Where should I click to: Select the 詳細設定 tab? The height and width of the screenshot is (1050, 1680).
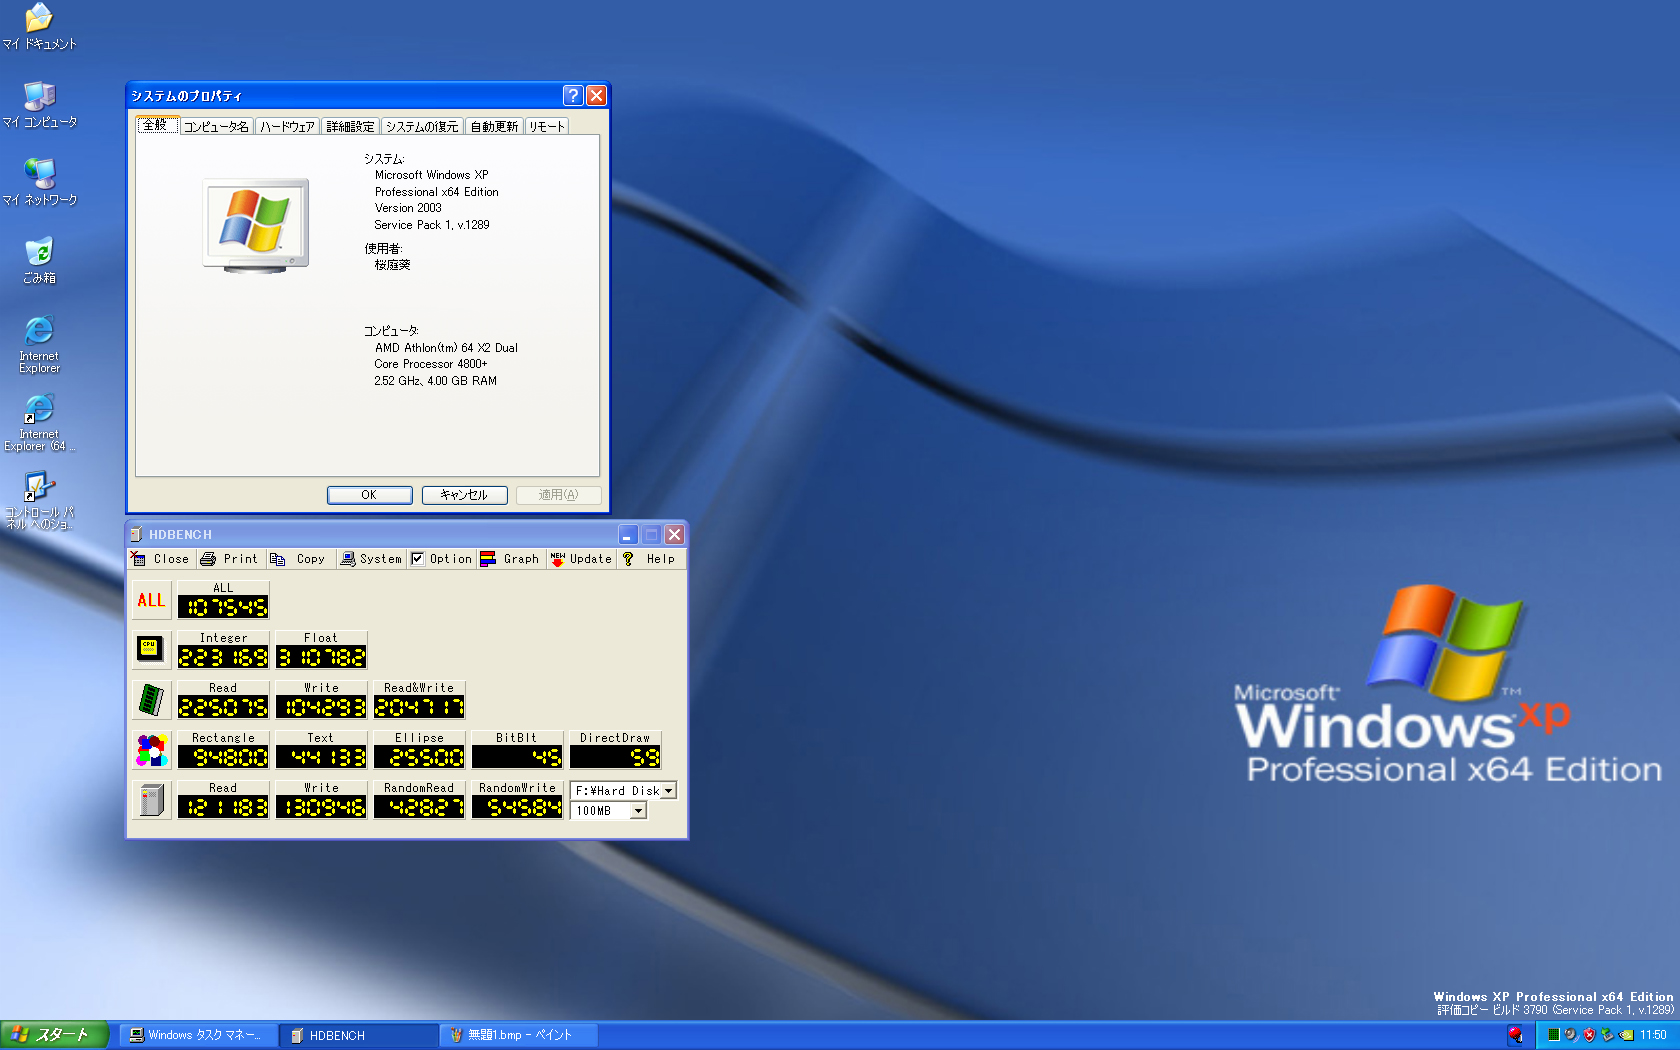[x=350, y=127]
